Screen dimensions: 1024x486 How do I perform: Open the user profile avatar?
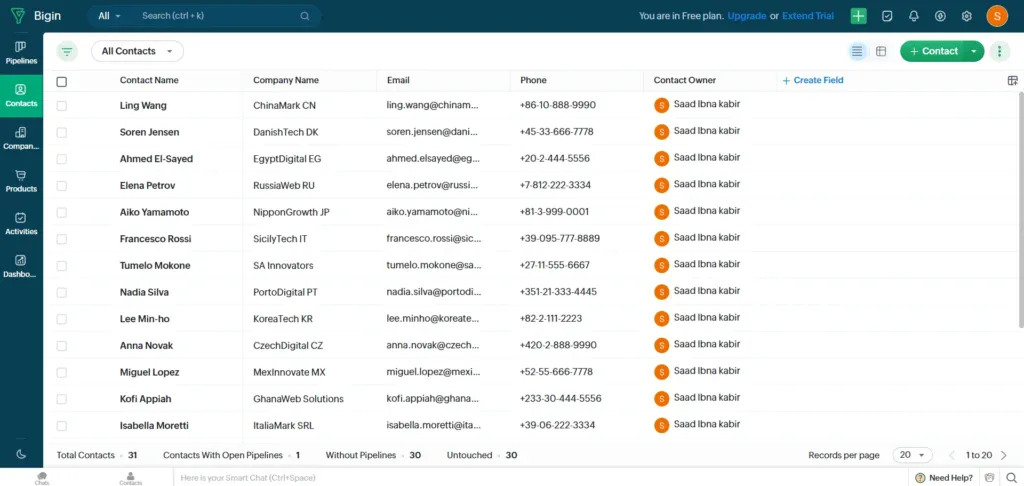[x=997, y=16]
